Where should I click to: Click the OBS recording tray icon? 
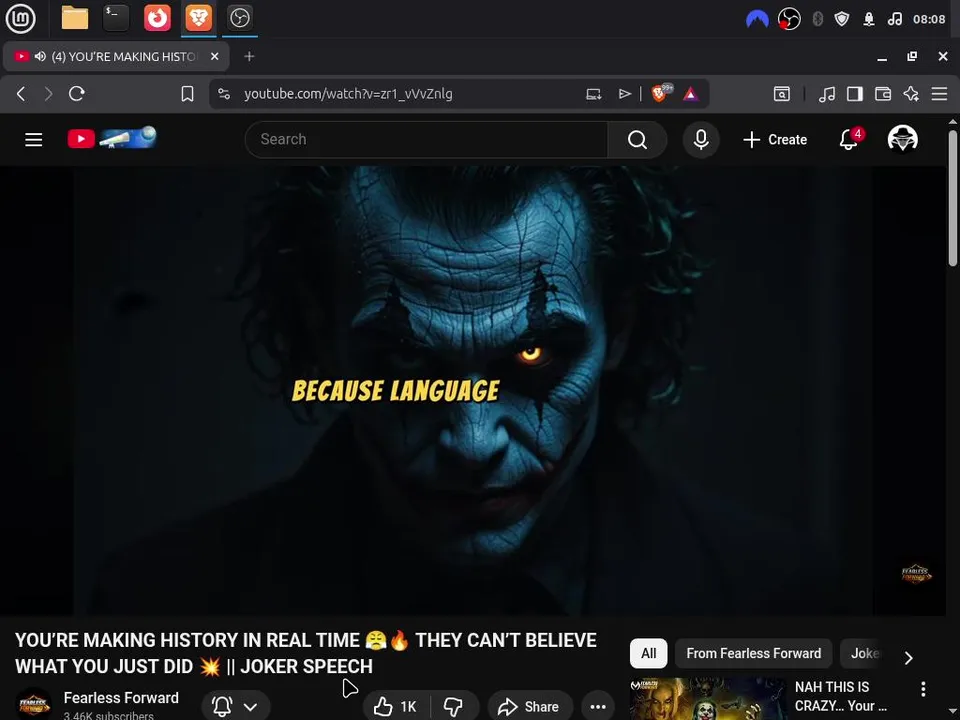(789, 20)
